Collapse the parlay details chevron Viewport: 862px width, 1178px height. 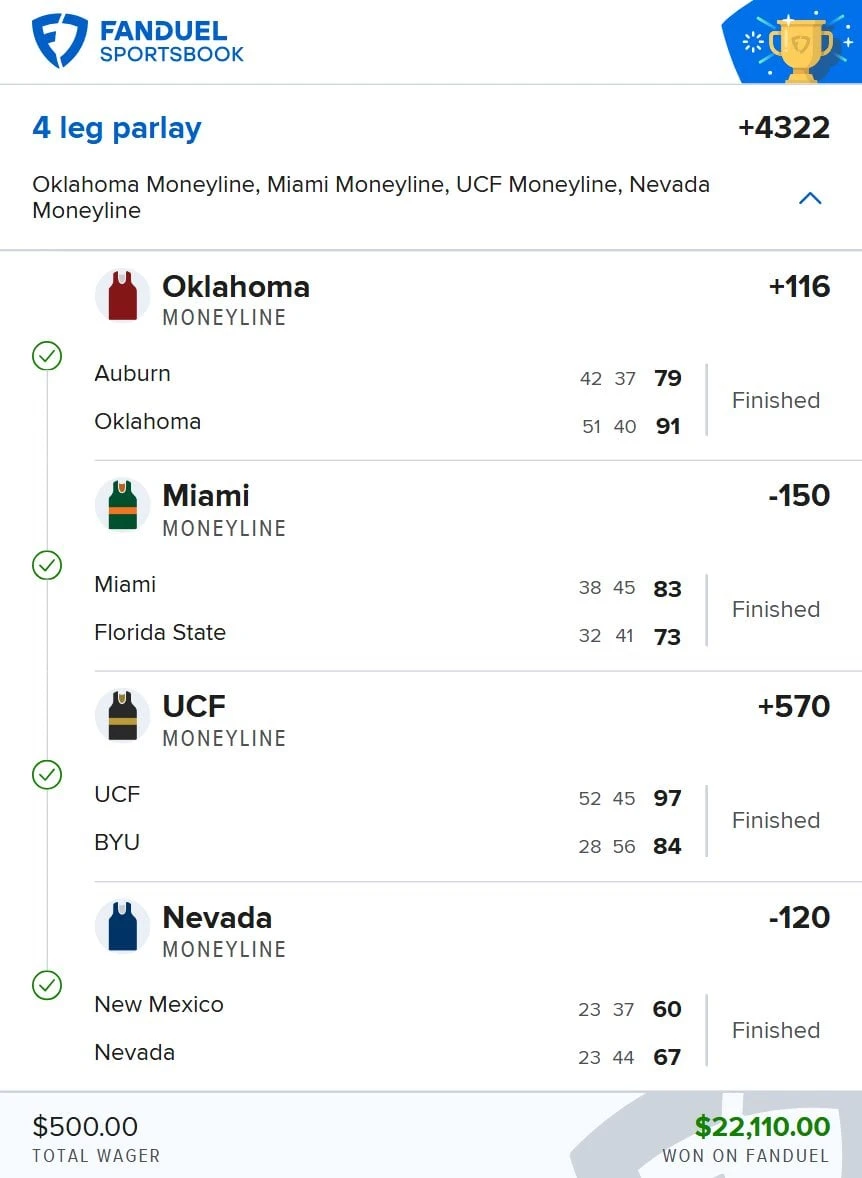tap(809, 198)
